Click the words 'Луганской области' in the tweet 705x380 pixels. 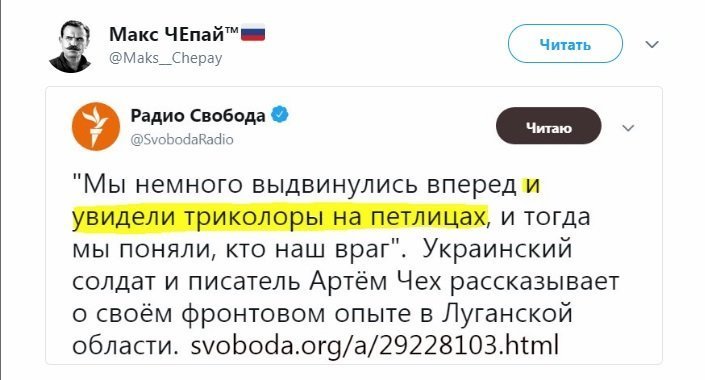point(322,329)
